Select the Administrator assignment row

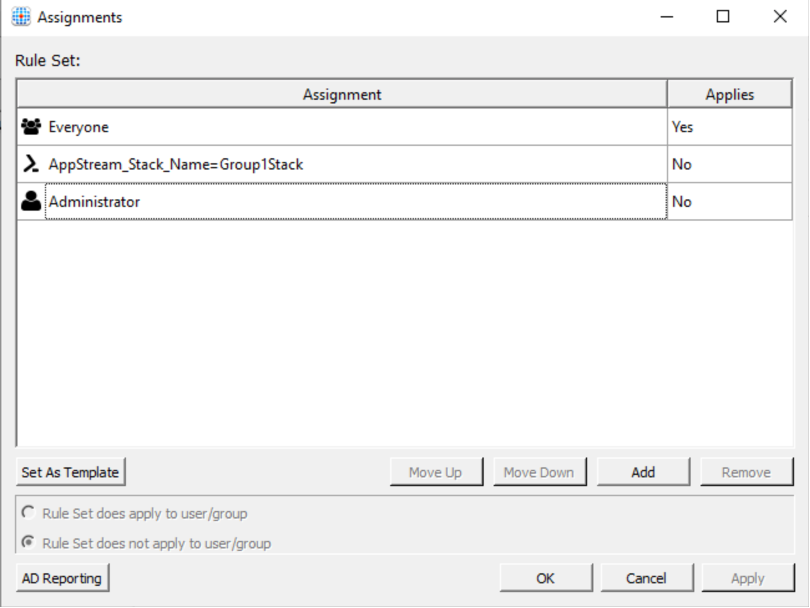[x=300, y=201]
